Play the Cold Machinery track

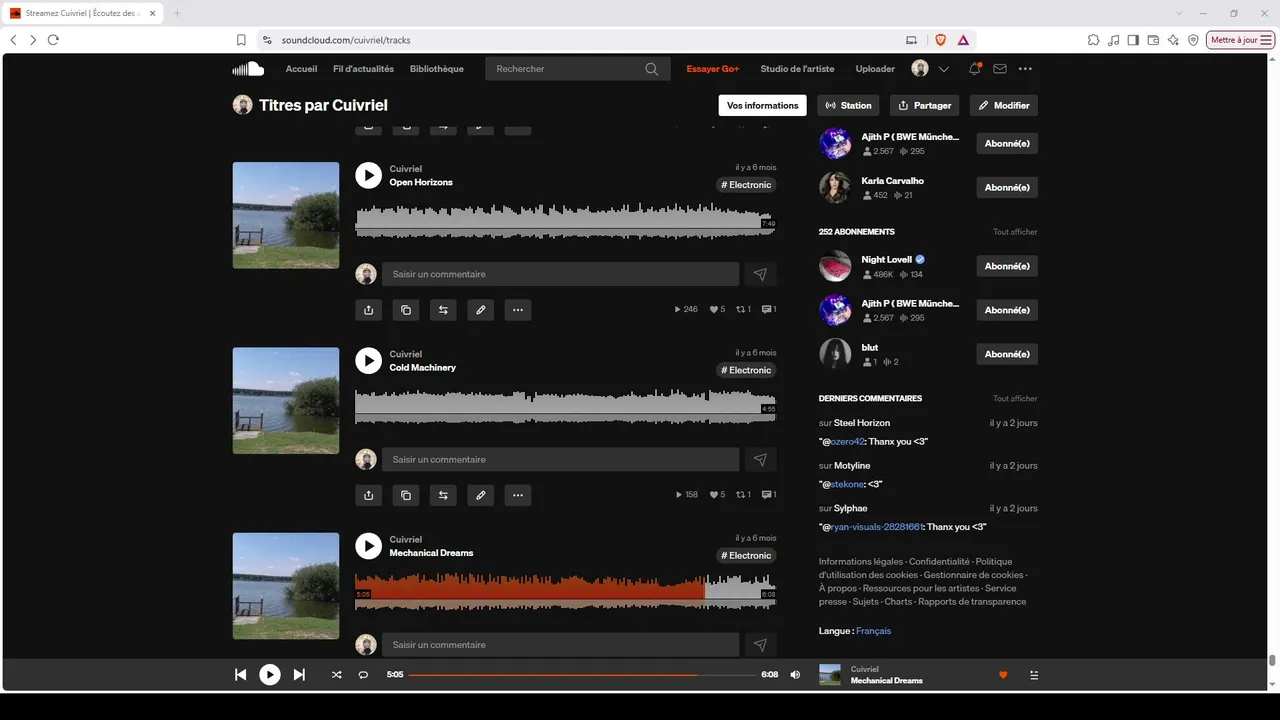(x=369, y=361)
